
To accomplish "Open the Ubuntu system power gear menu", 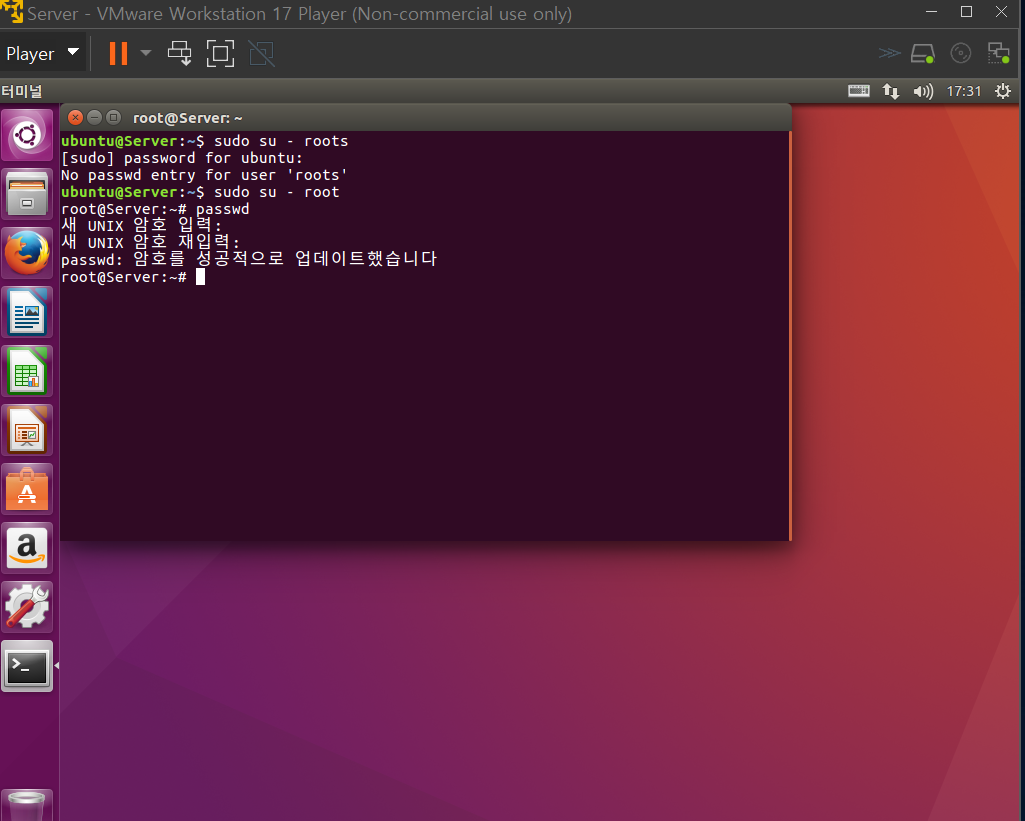I will 1003,91.
